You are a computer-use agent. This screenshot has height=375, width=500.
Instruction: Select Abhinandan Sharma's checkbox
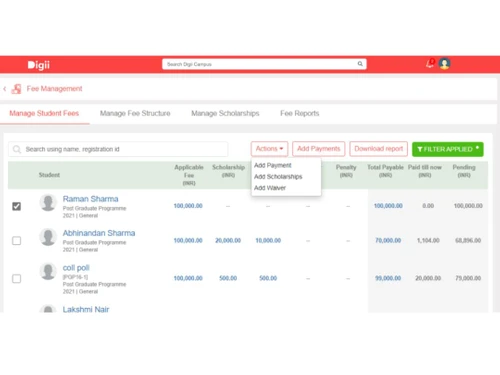pyautogui.click(x=16, y=241)
